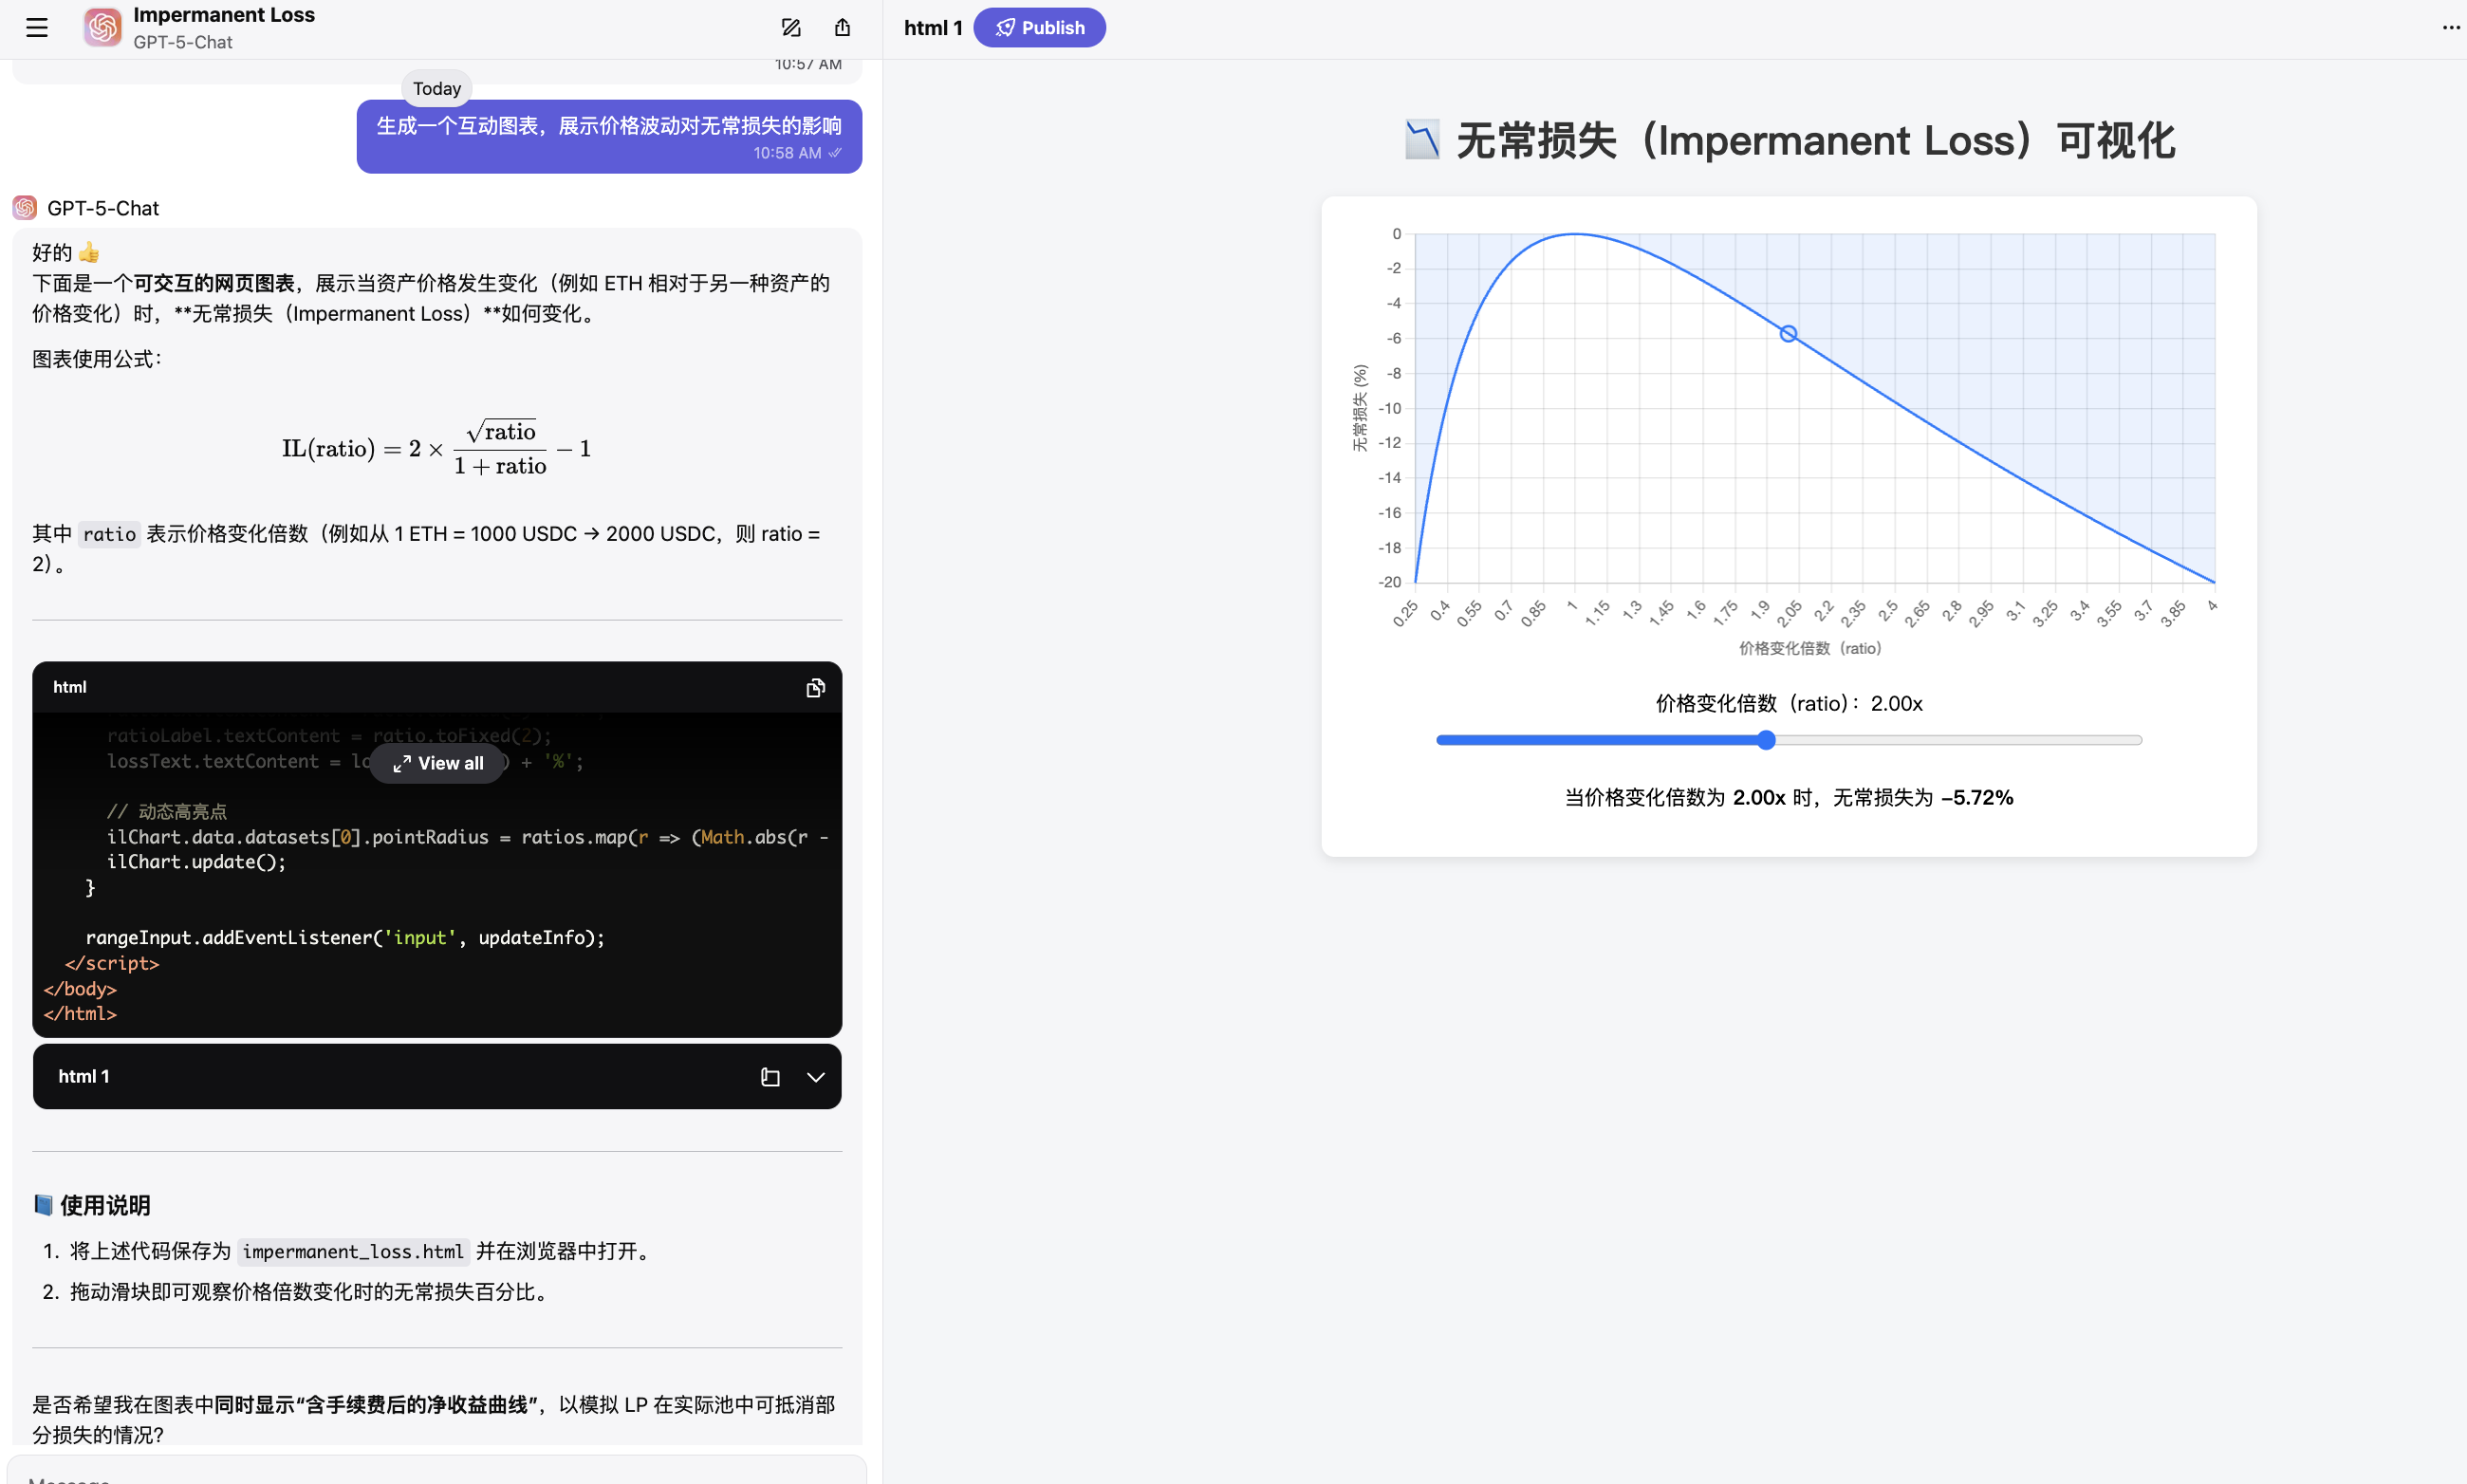Open the hamburger sidebar menu

37,28
